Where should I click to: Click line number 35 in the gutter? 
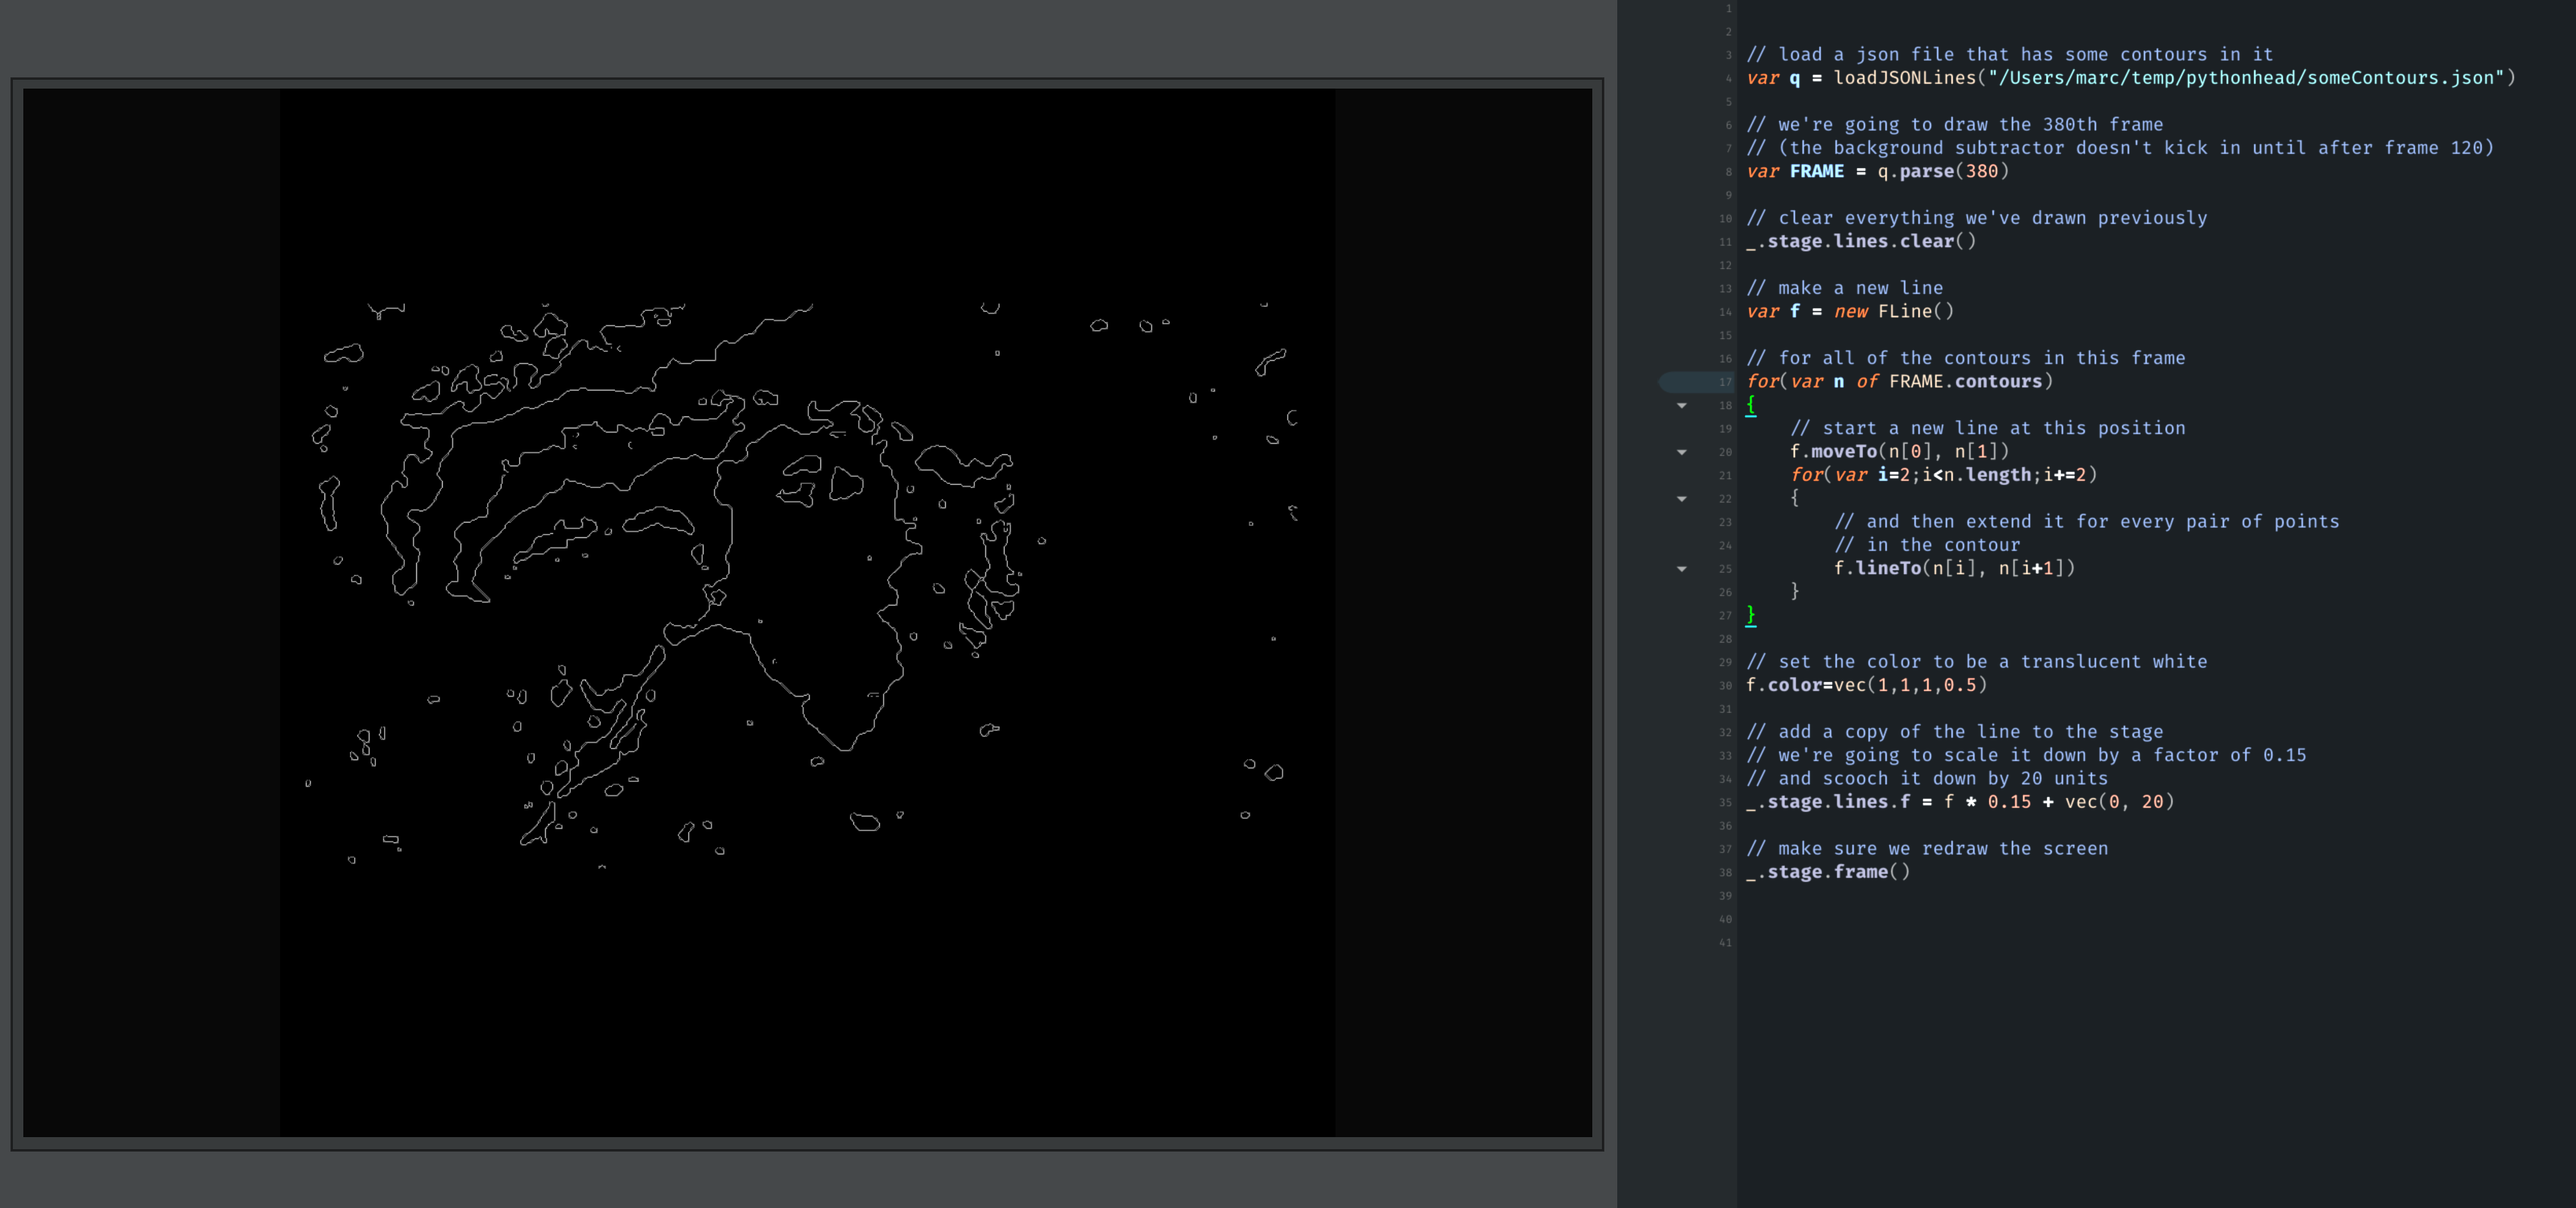pyautogui.click(x=1725, y=803)
